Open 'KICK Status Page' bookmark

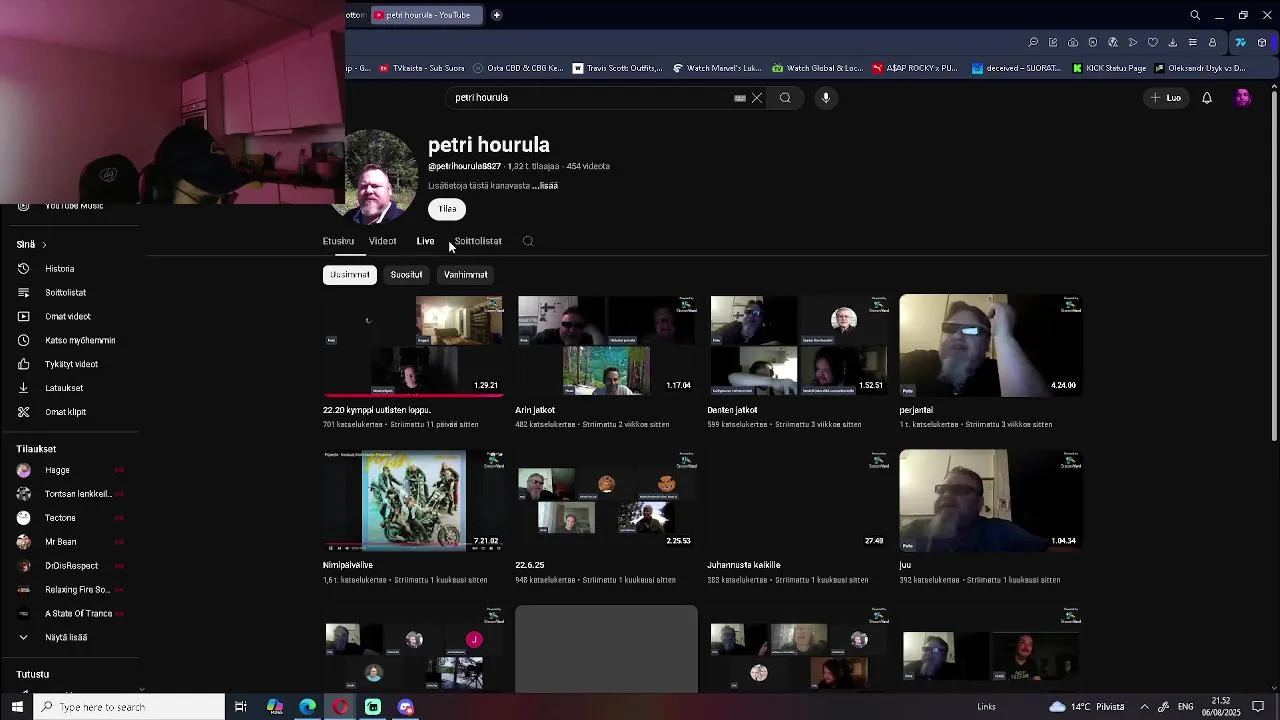(x=1109, y=68)
